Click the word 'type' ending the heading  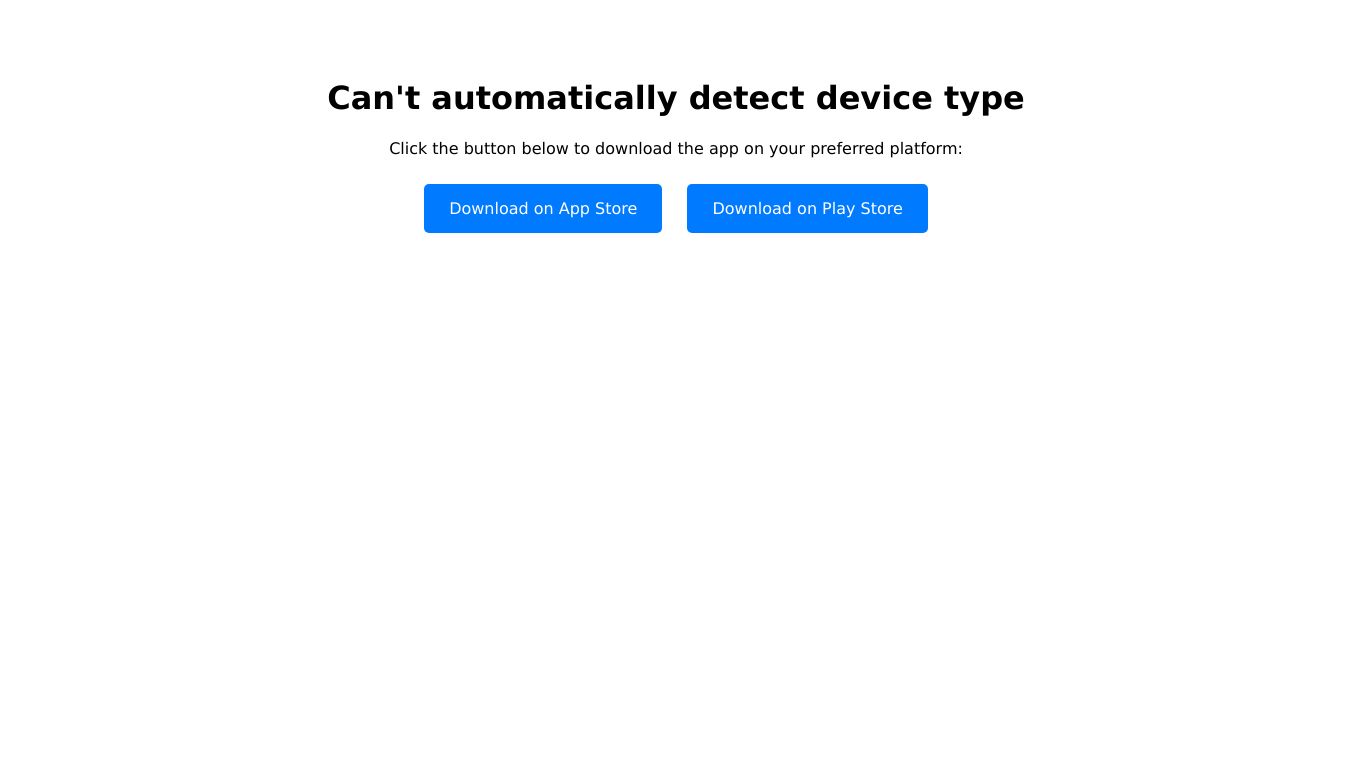984,100
